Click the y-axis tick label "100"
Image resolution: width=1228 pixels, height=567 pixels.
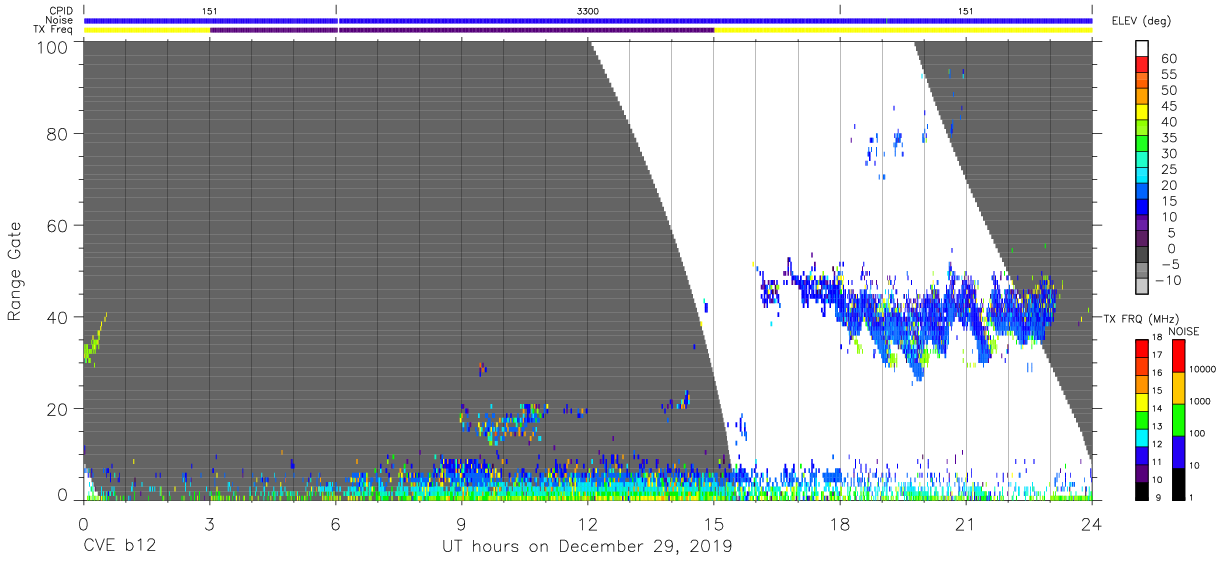tap(50, 47)
